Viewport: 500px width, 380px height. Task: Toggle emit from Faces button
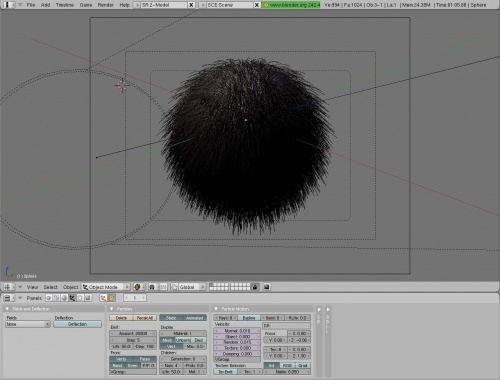click(x=145, y=359)
